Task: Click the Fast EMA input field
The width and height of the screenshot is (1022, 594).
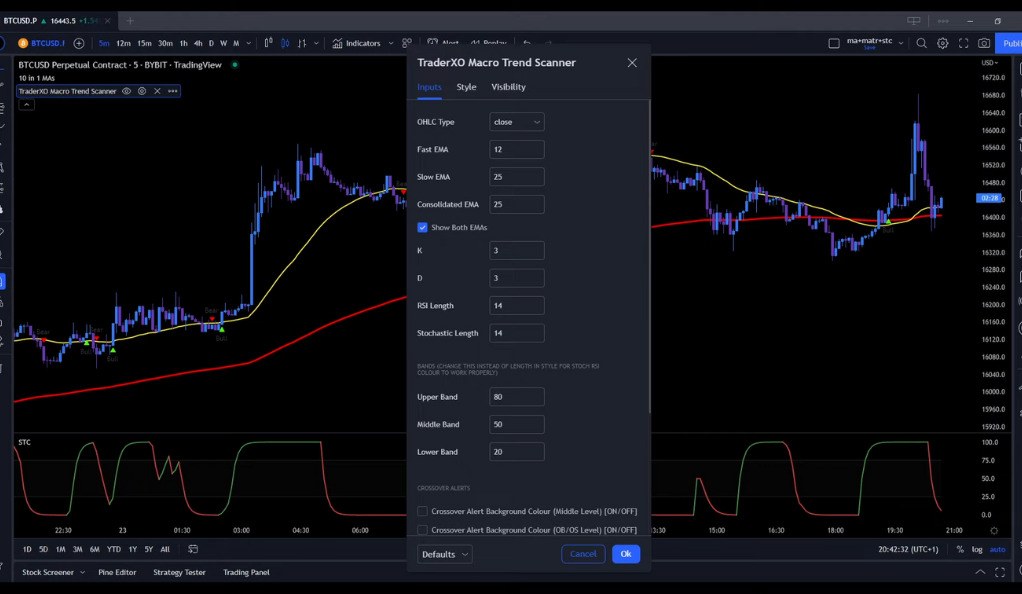Action: (517, 149)
